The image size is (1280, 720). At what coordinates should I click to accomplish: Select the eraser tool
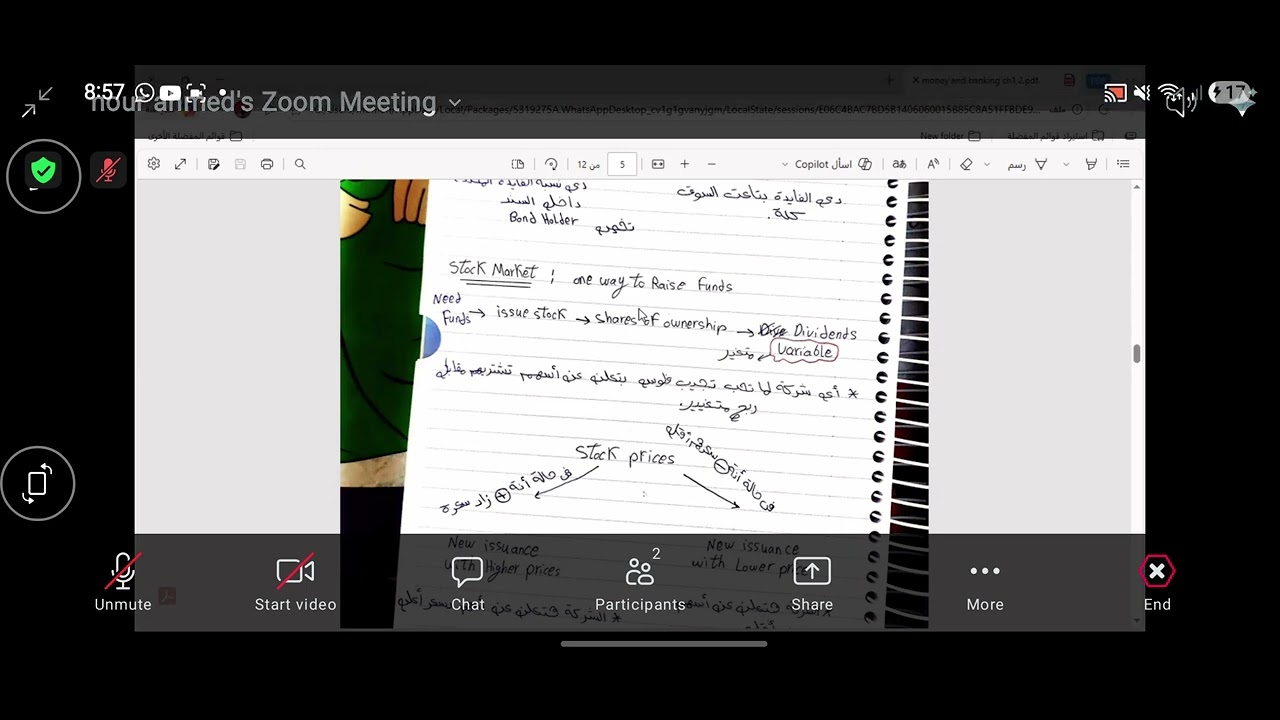pos(966,164)
